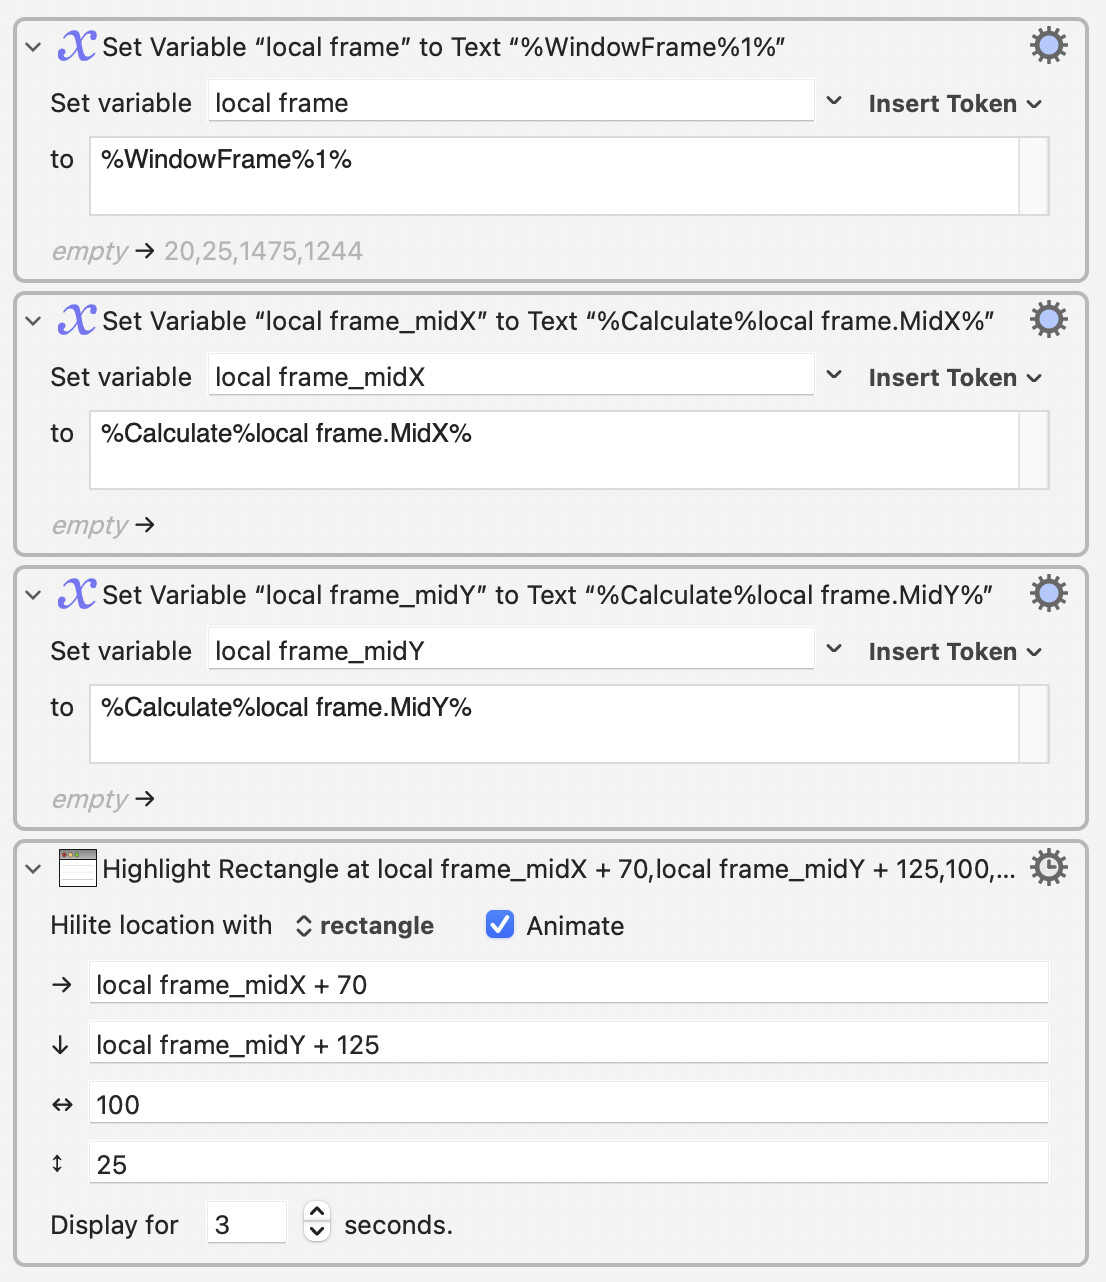Open variable dropdown next to 'local frame_midX'
This screenshot has width=1106, height=1282.
tap(834, 376)
